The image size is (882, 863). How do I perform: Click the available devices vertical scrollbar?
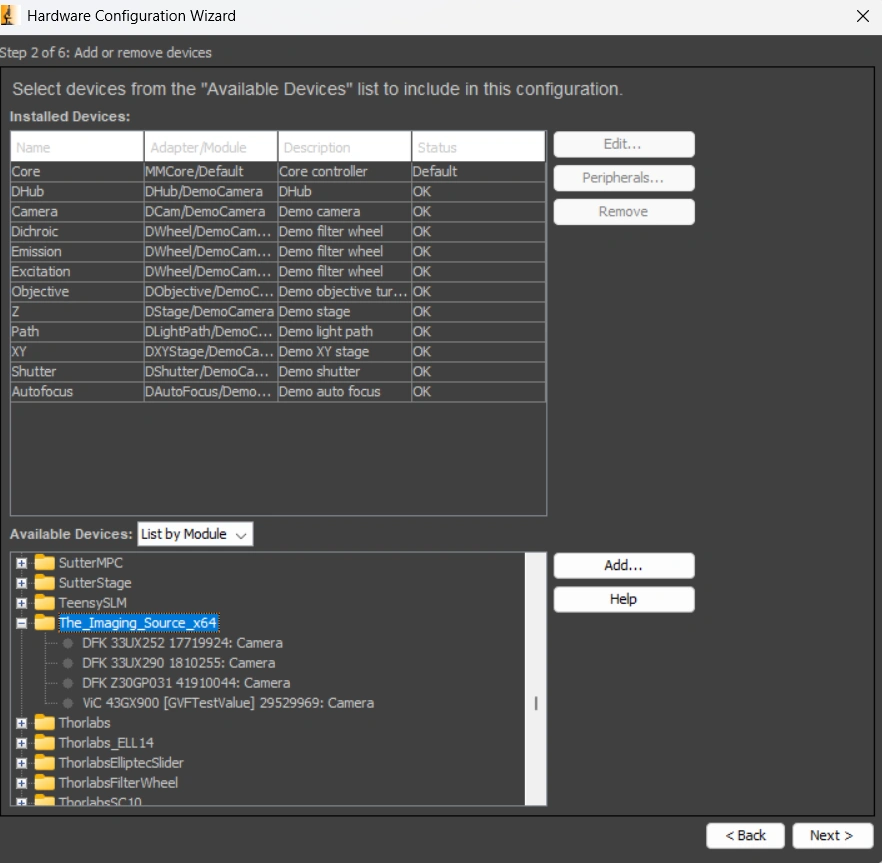click(x=536, y=703)
